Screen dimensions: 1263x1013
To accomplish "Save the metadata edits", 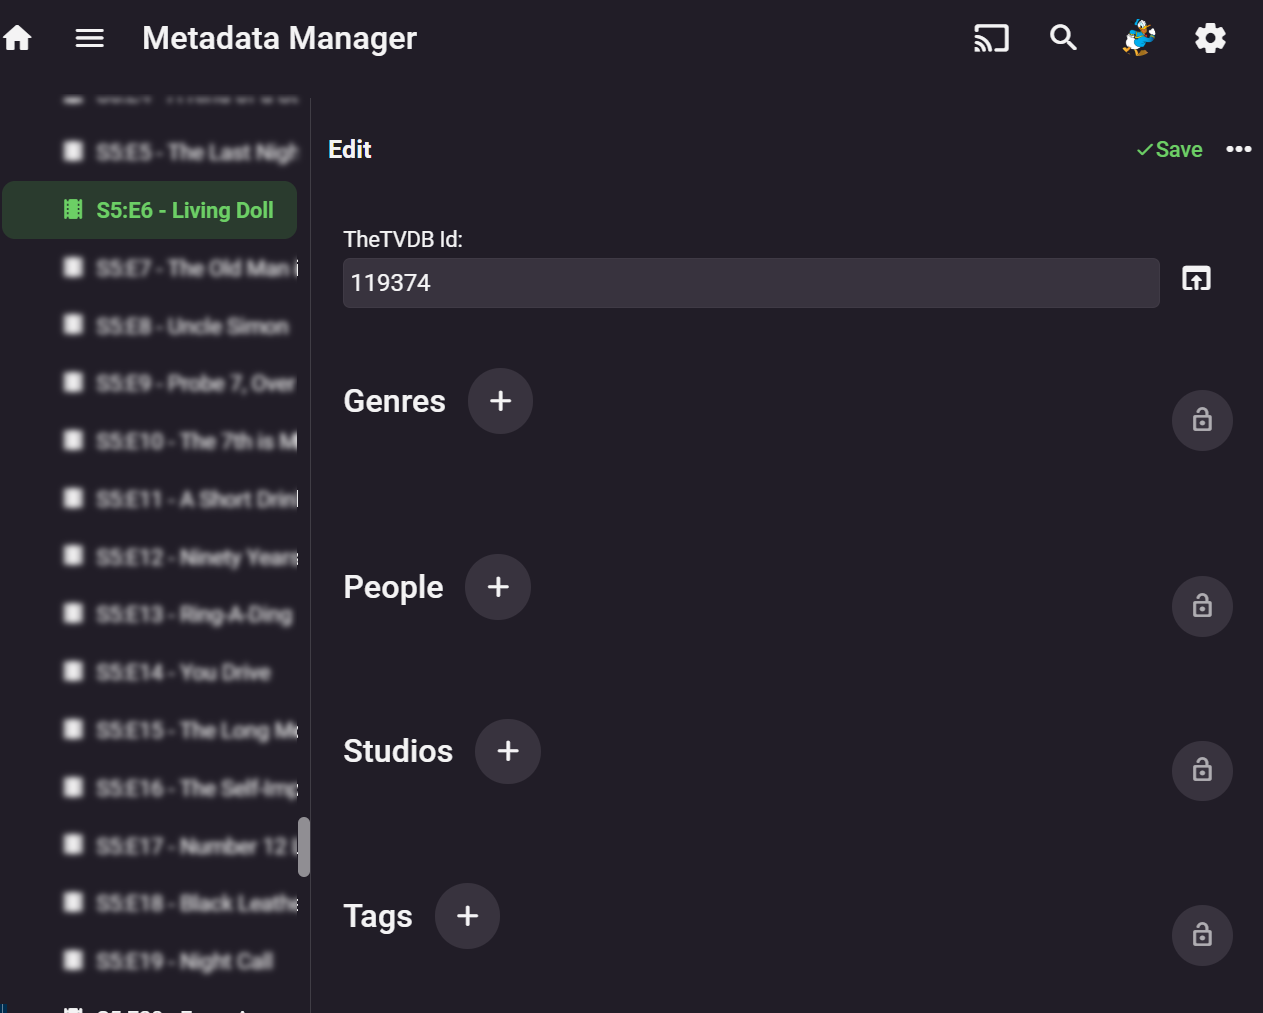I will point(1169,149).
